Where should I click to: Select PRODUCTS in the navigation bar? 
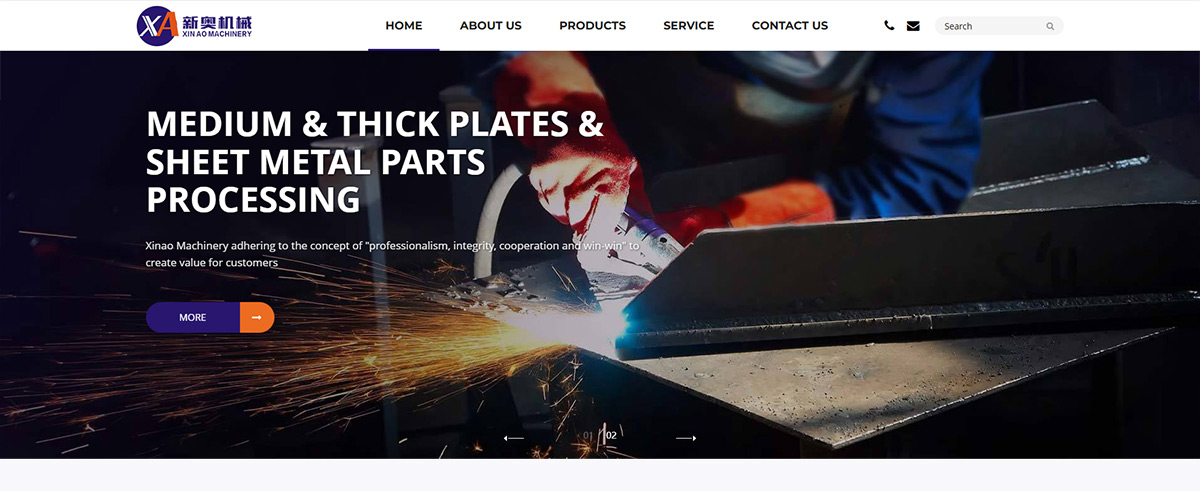pos(592,26)
